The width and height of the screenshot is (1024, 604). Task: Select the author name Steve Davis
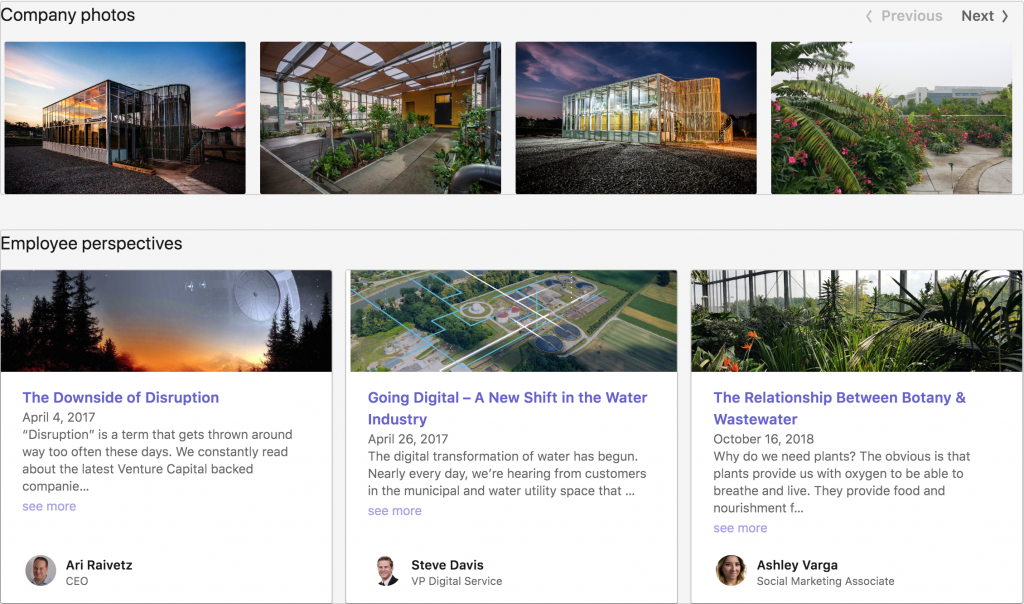(447, 565)
